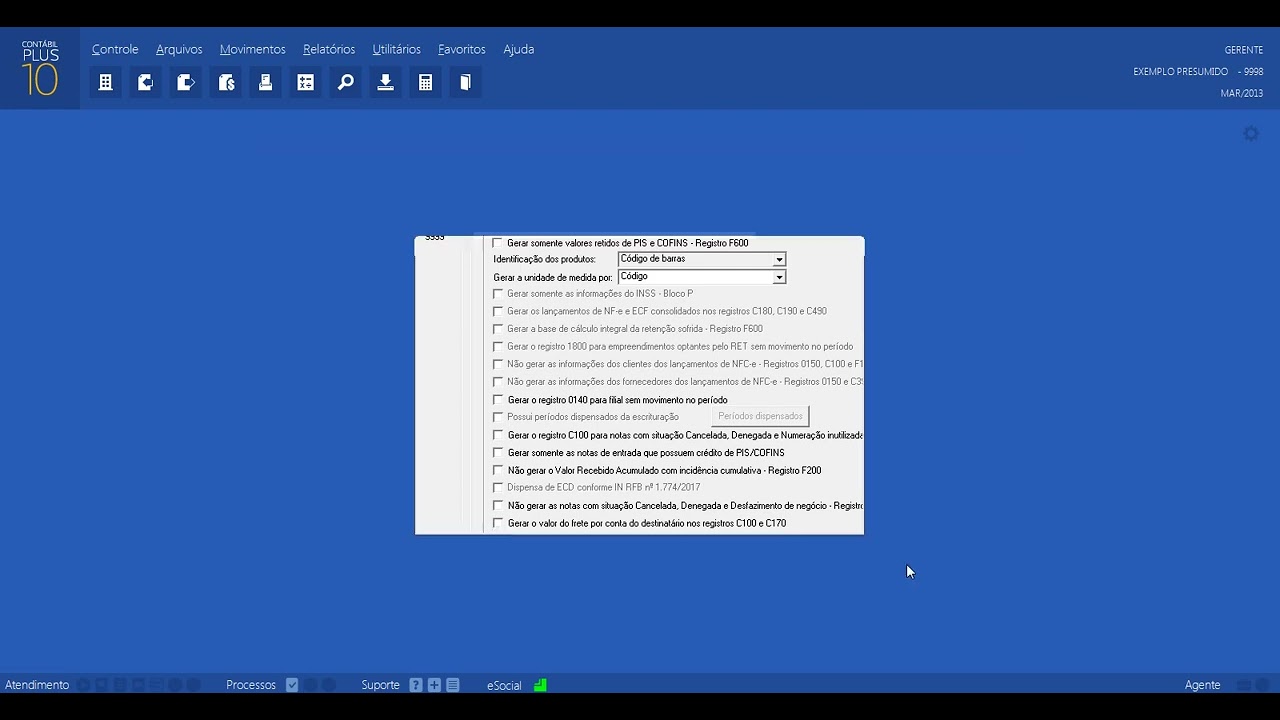Click the Suporte list lines icon
This screenshot has width=1280, height=720.
tap(453, 685)
